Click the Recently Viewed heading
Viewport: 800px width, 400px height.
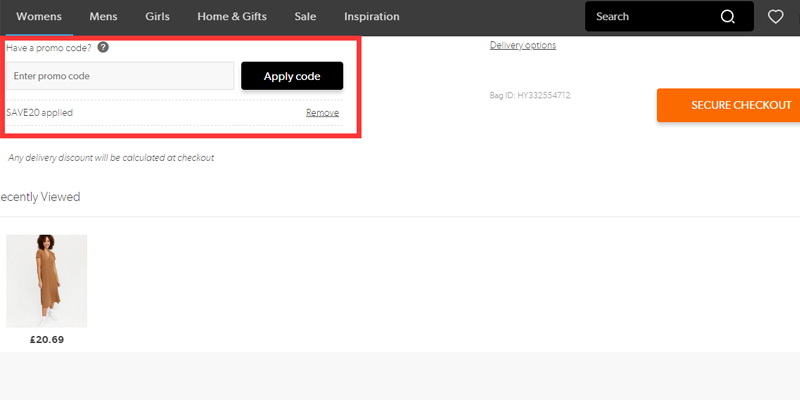point(40,197)
